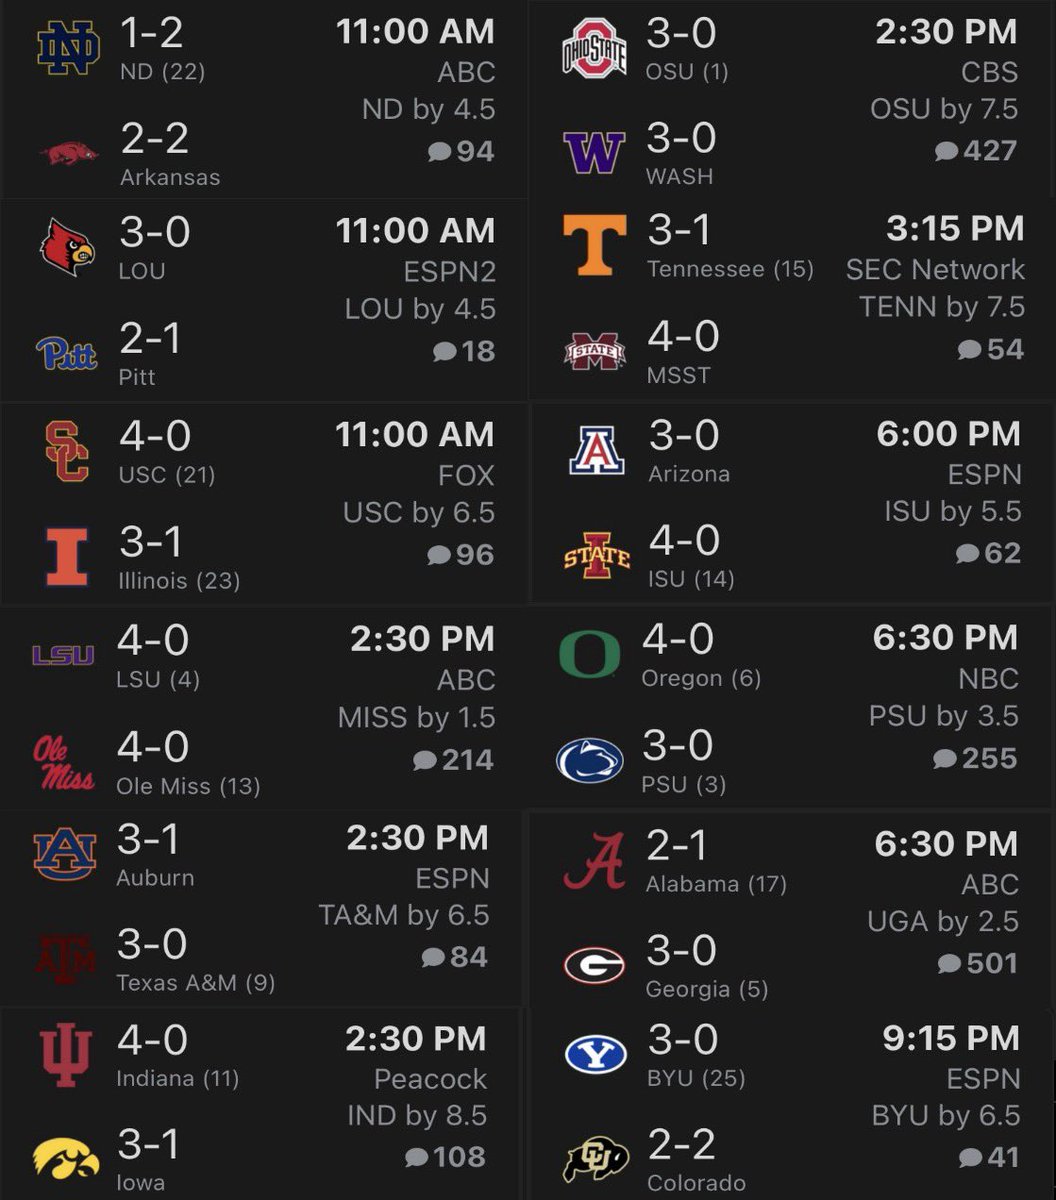Tap the Penn State lion logo
Viewport: 1056px width, 1200px height.
(590, 760)
